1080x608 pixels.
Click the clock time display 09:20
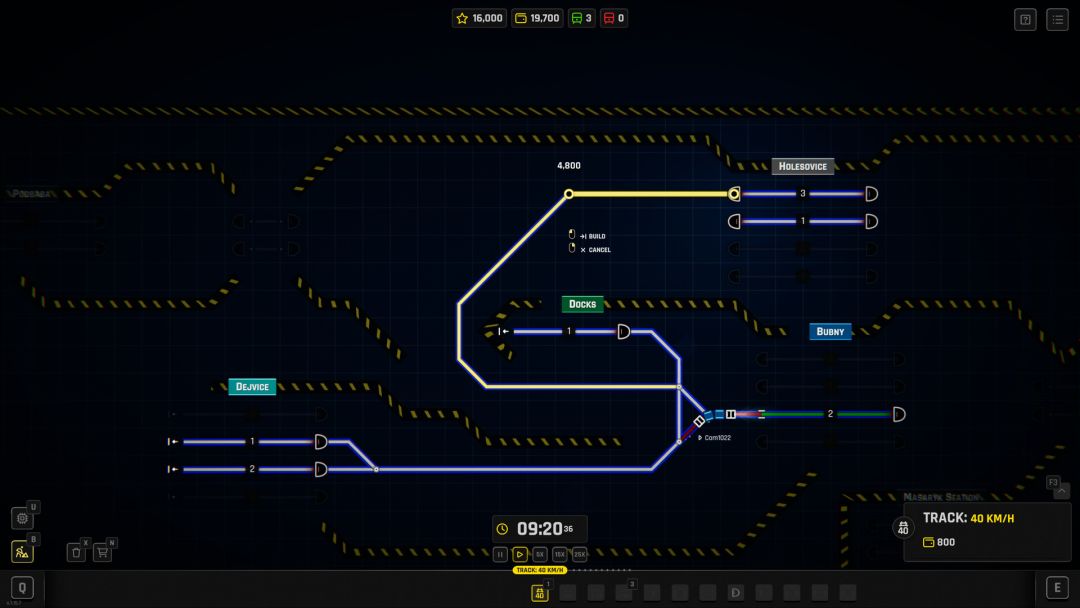pos(539,529)
